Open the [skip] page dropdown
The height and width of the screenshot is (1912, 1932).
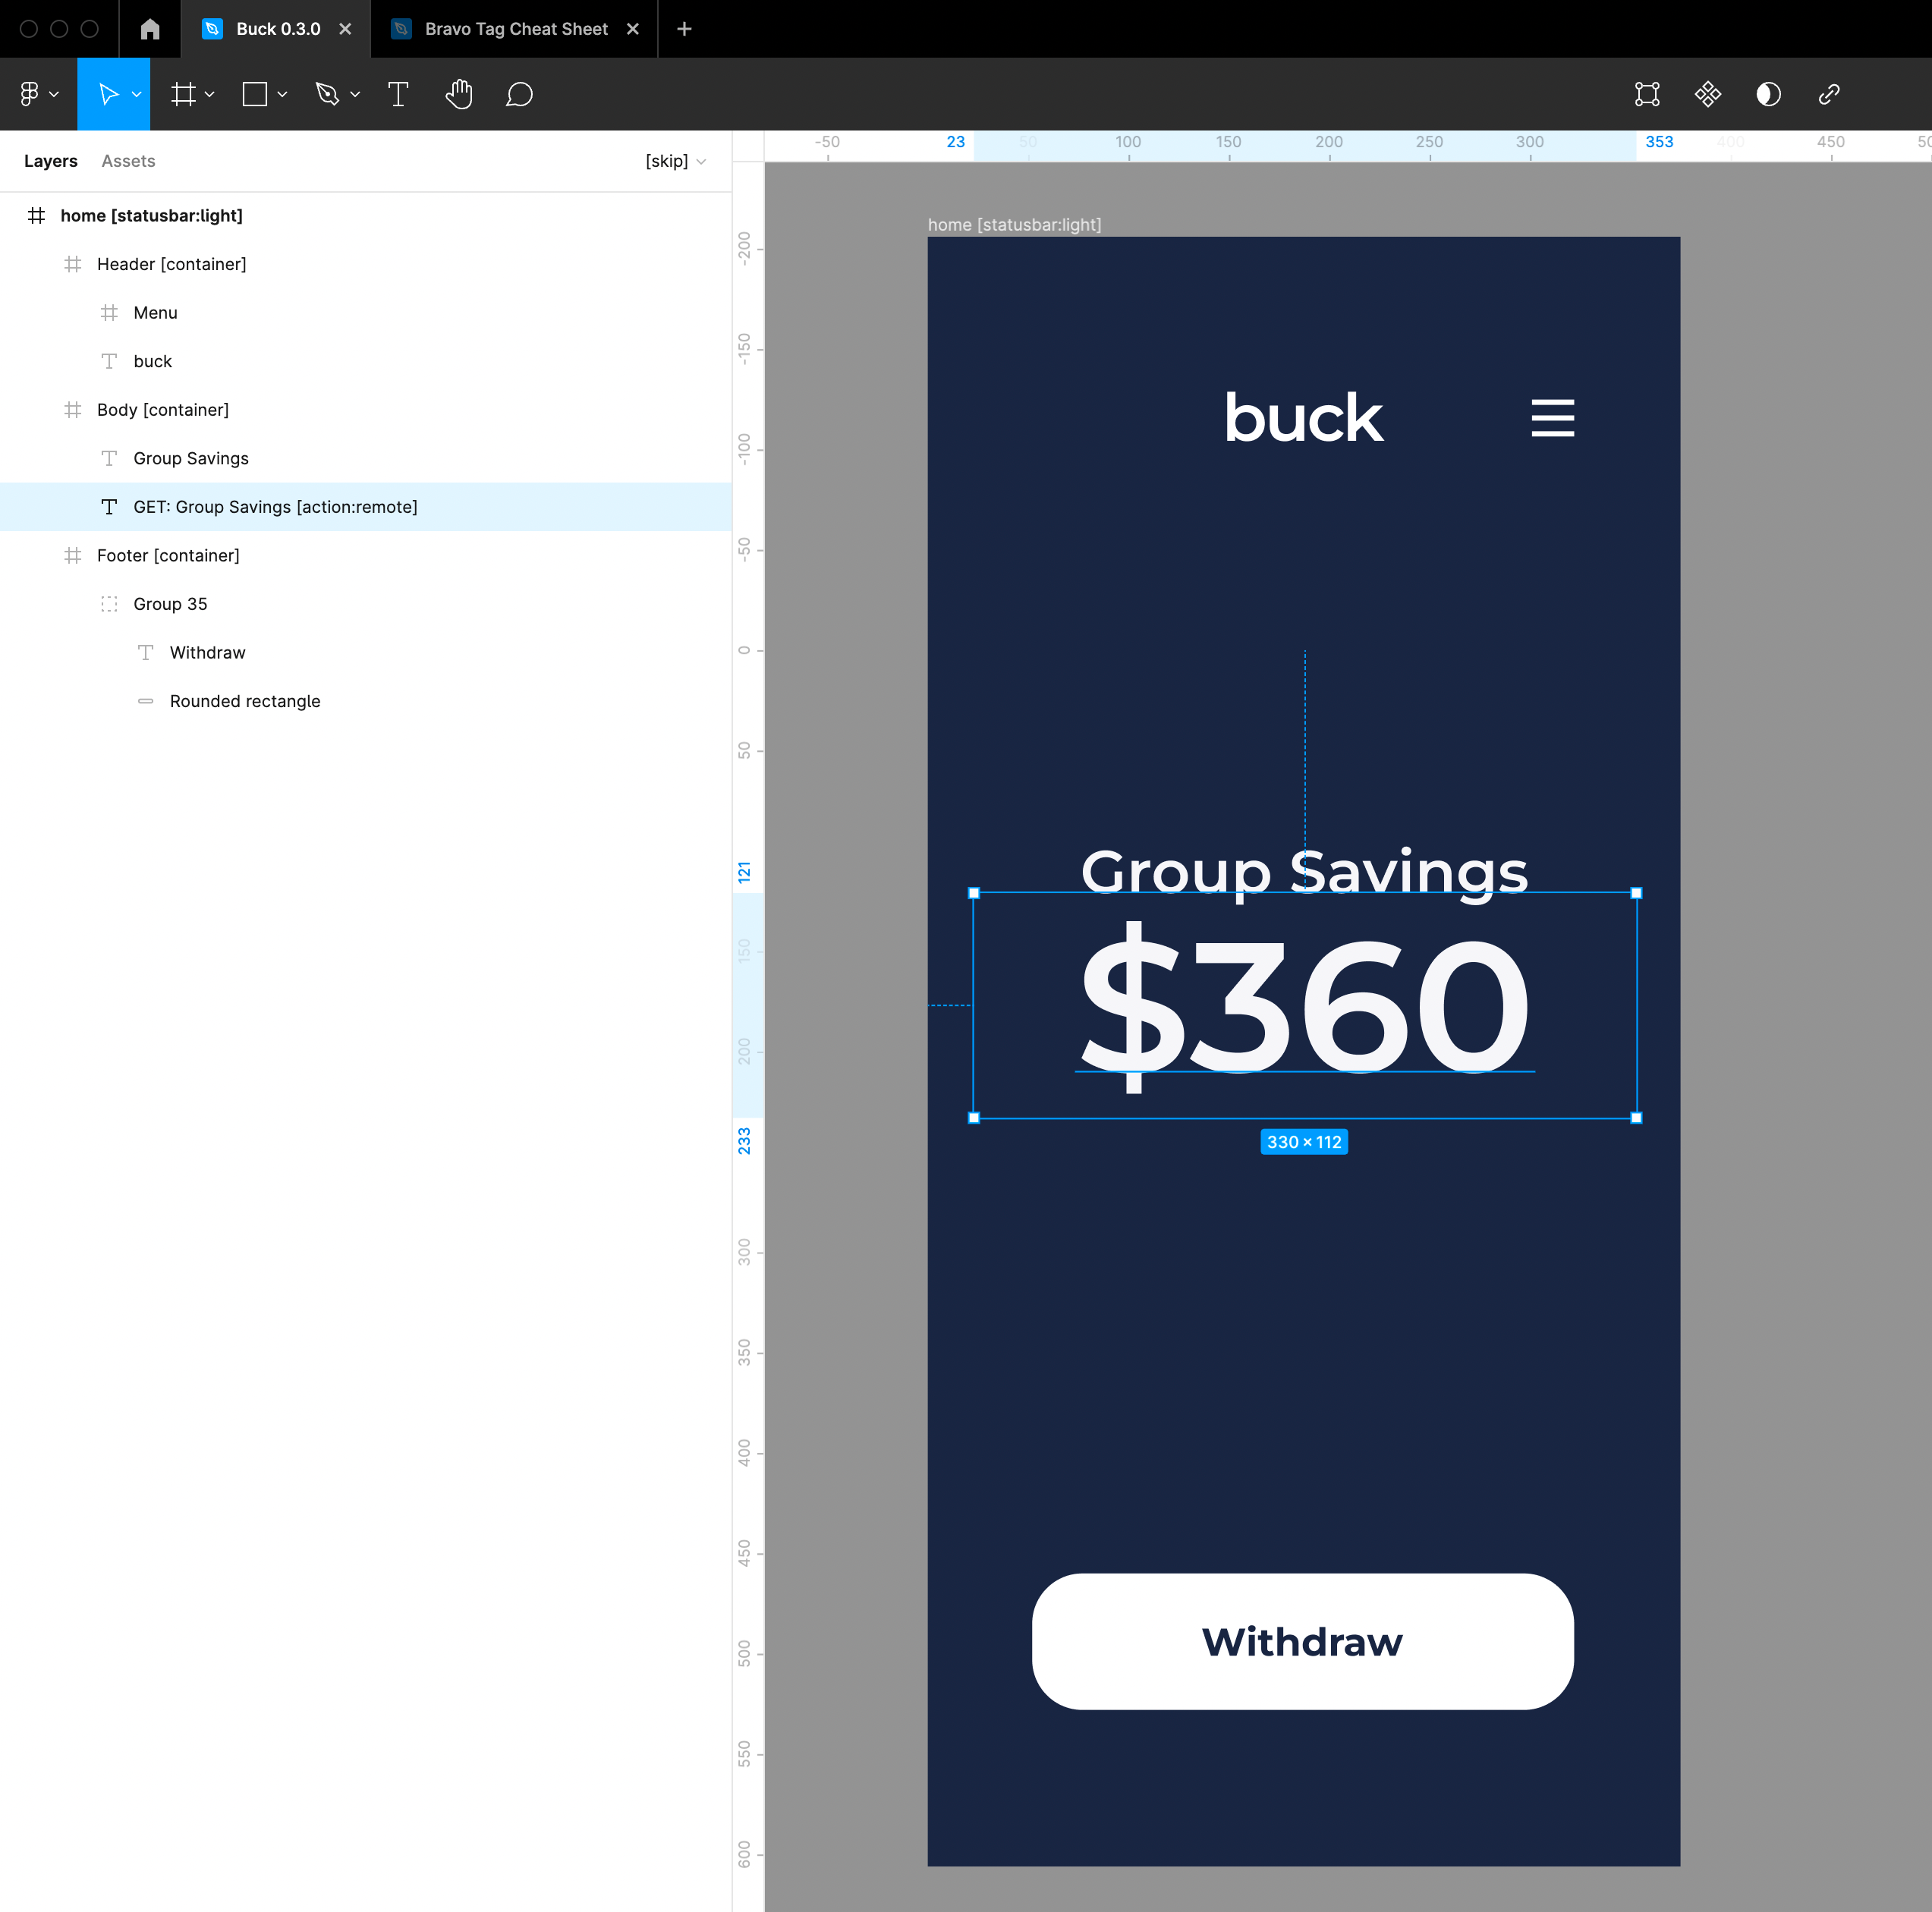676,161
